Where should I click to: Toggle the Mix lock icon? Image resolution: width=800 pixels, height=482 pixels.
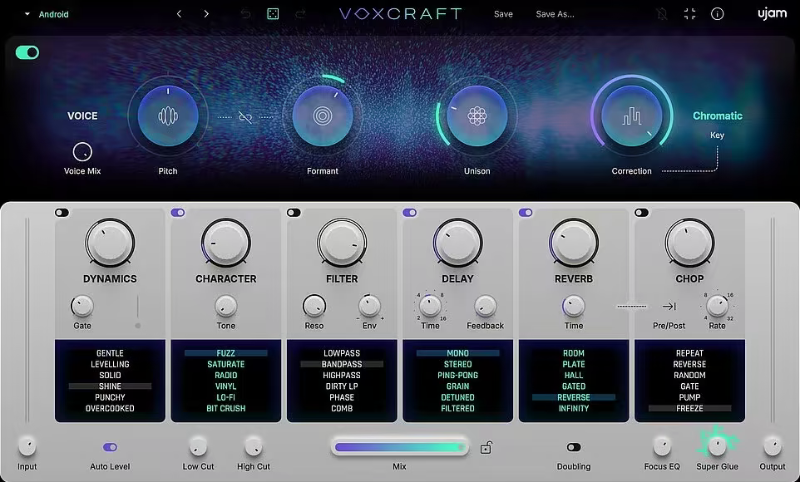tap(486, 447)
